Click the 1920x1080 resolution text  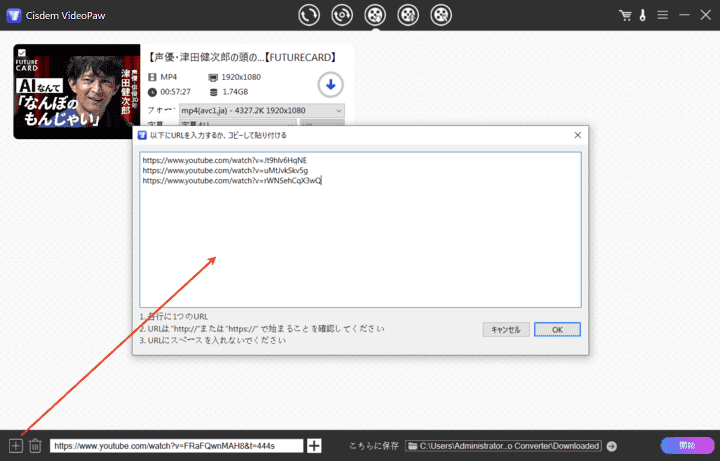[241, 77]
